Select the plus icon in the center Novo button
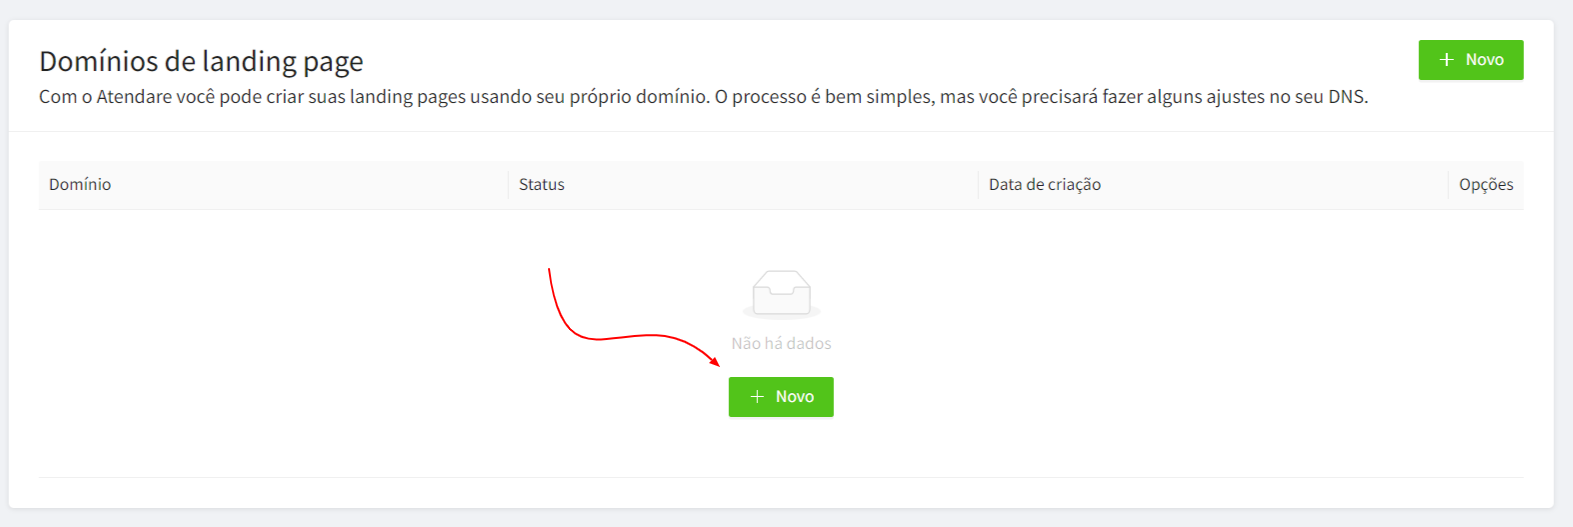Screen dimensions: 1573x527 point(757,397)
